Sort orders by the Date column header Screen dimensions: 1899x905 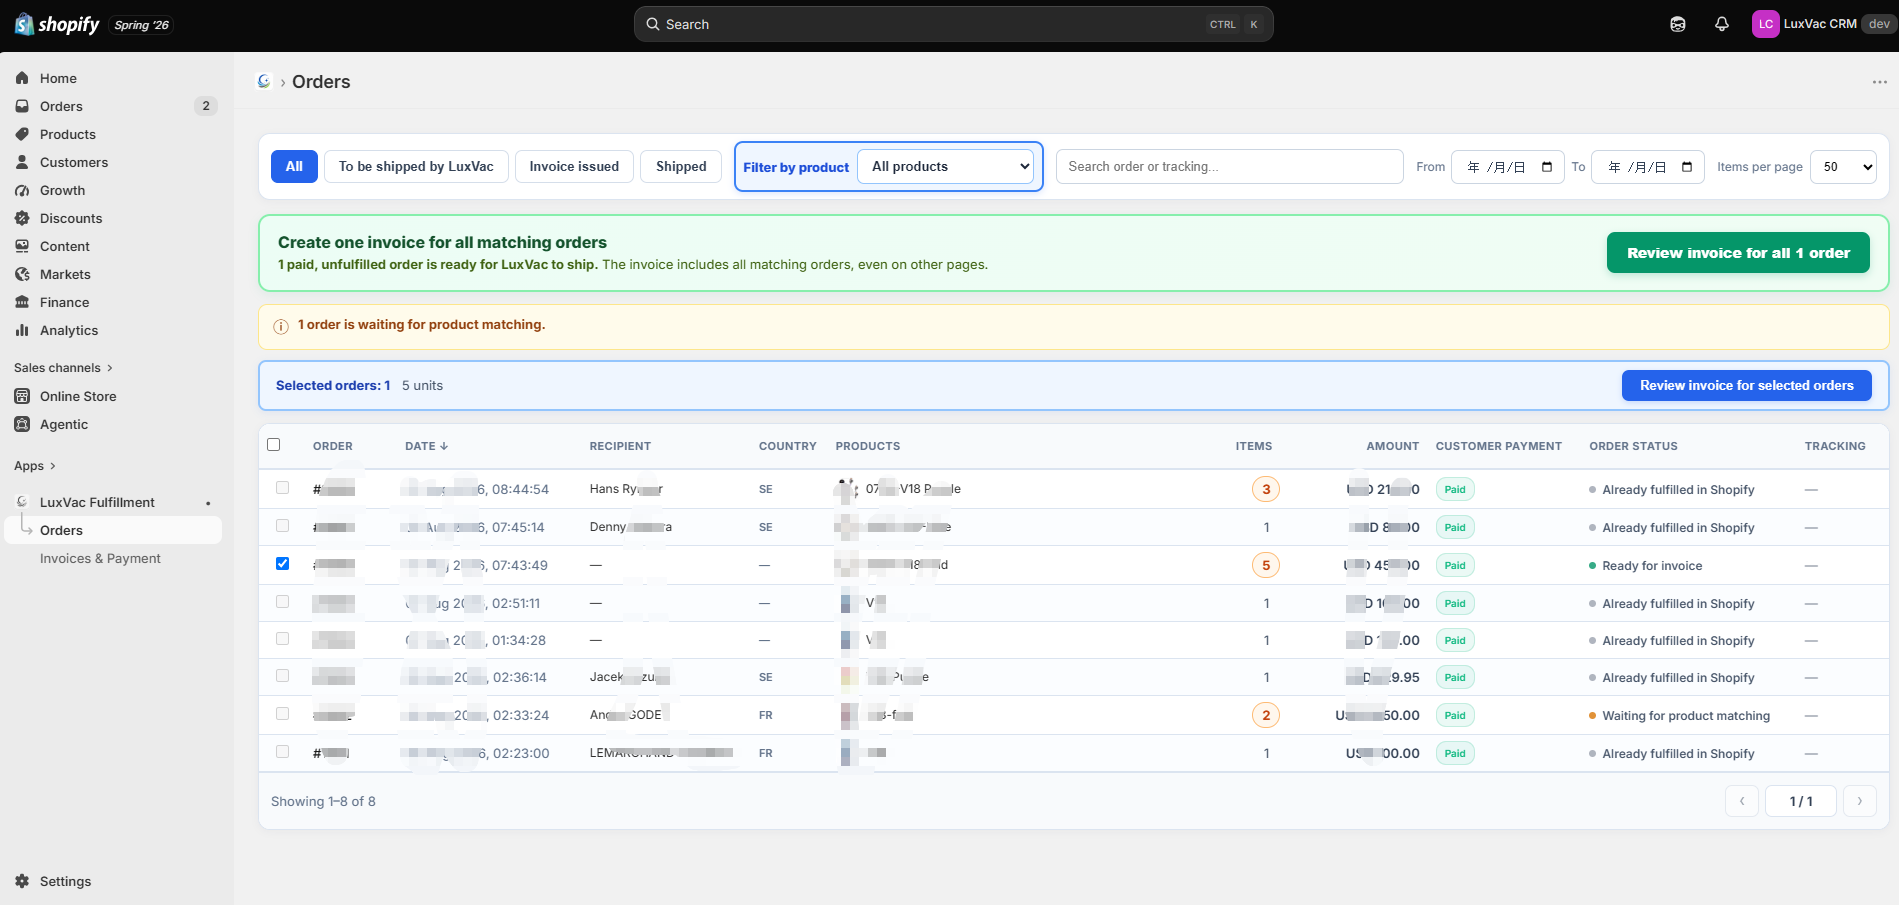click(x=427, y=446)
